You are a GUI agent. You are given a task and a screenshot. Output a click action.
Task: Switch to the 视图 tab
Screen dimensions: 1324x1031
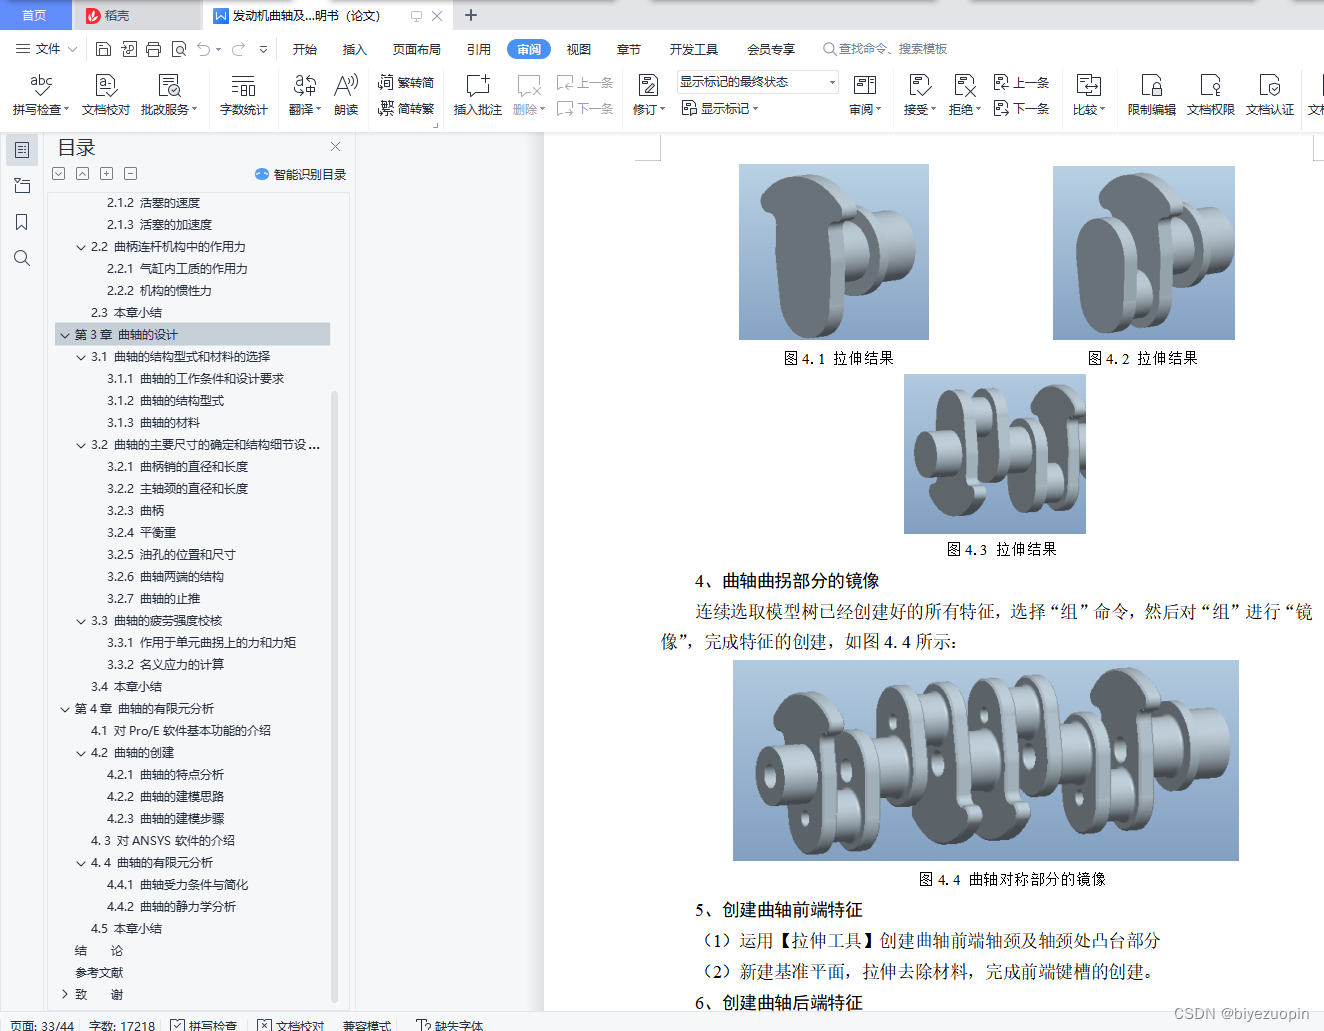tap(578, 49)
